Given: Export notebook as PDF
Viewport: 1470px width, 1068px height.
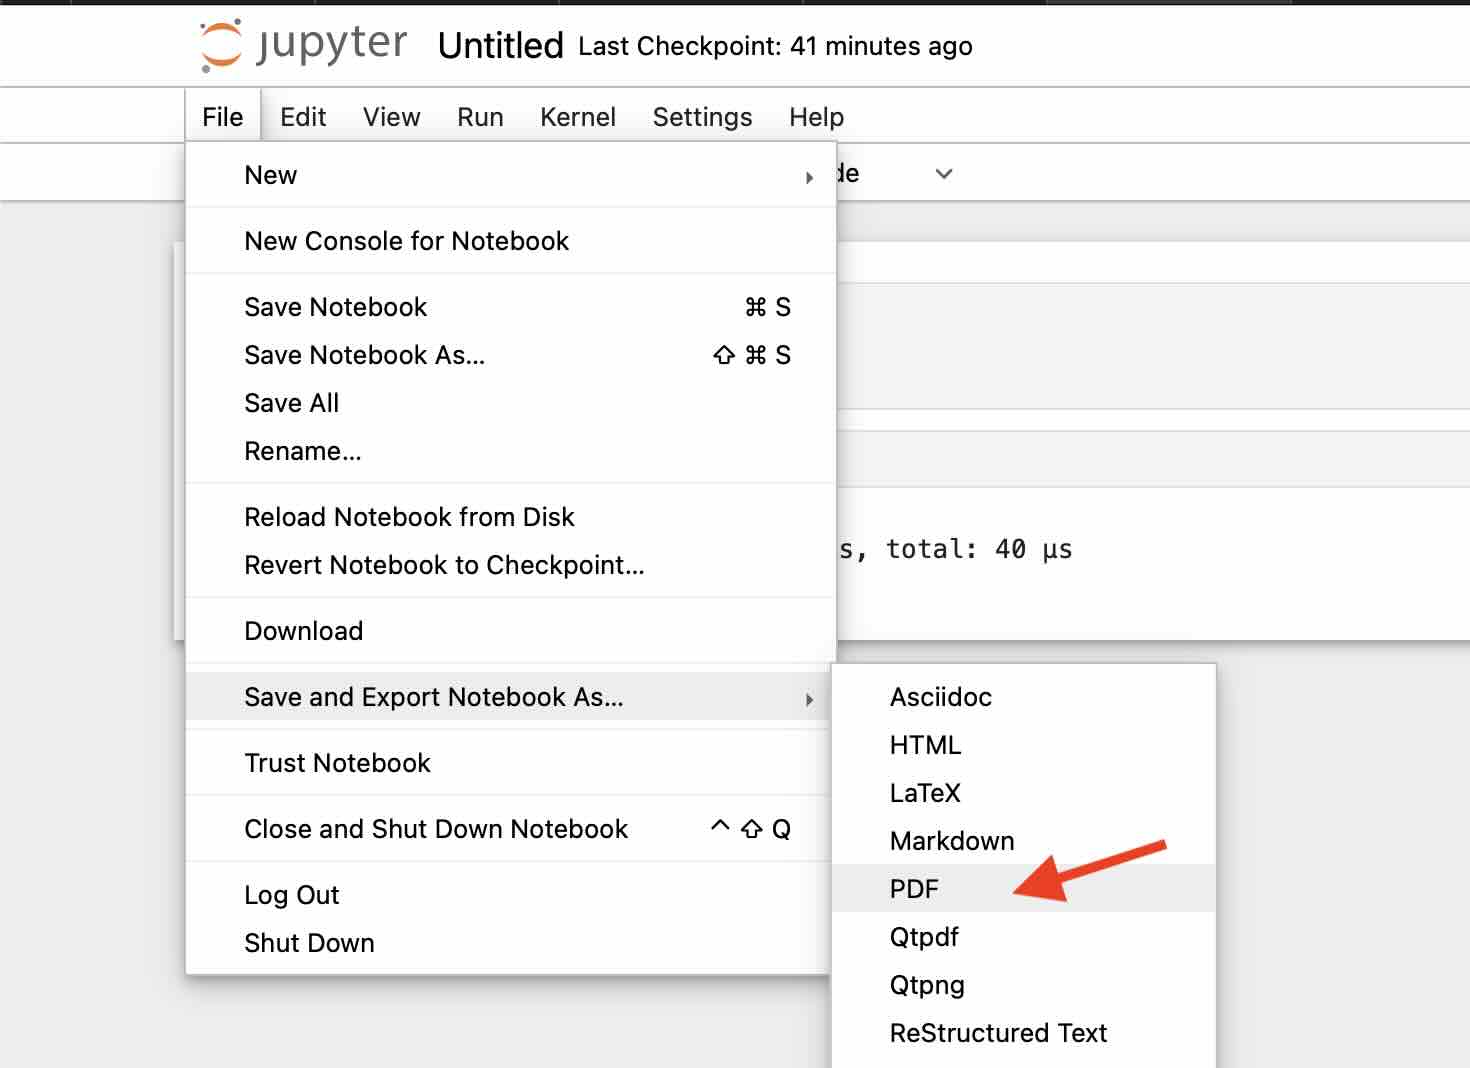Looking at the screenshot, I should pyautogui.click(x=913, y=888).
